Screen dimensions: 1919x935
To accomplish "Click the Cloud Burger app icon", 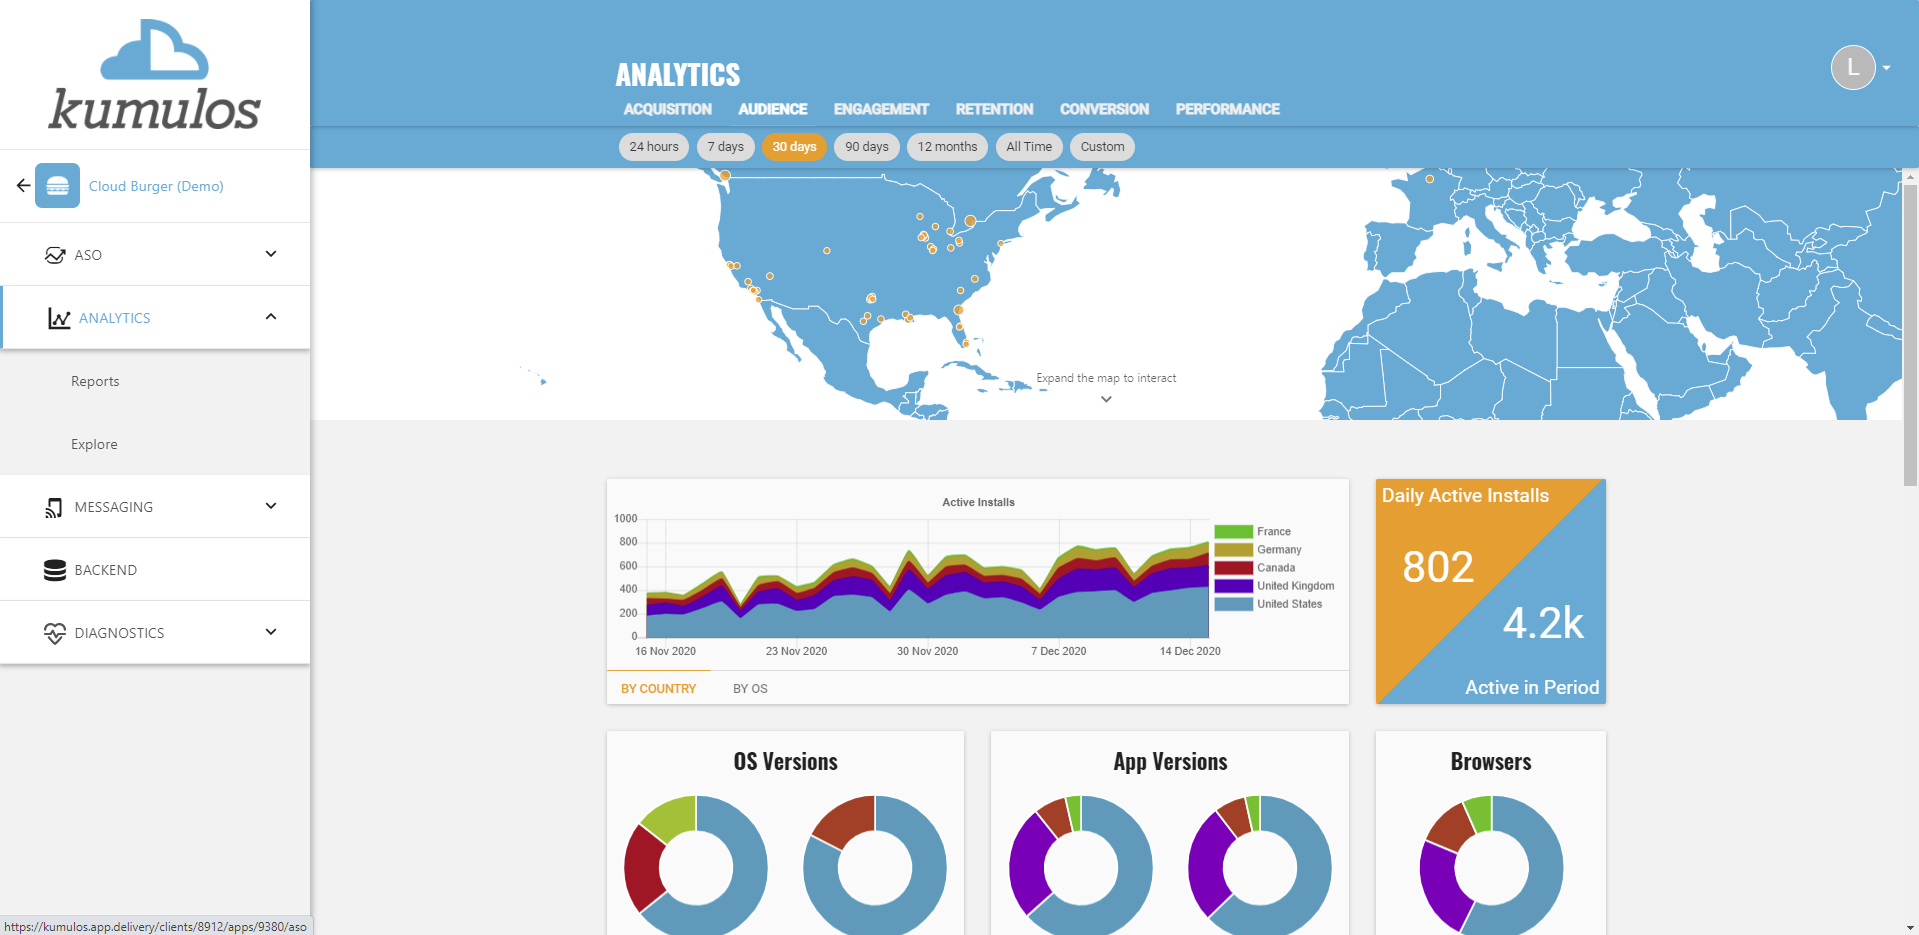I will tap(57, 186).
